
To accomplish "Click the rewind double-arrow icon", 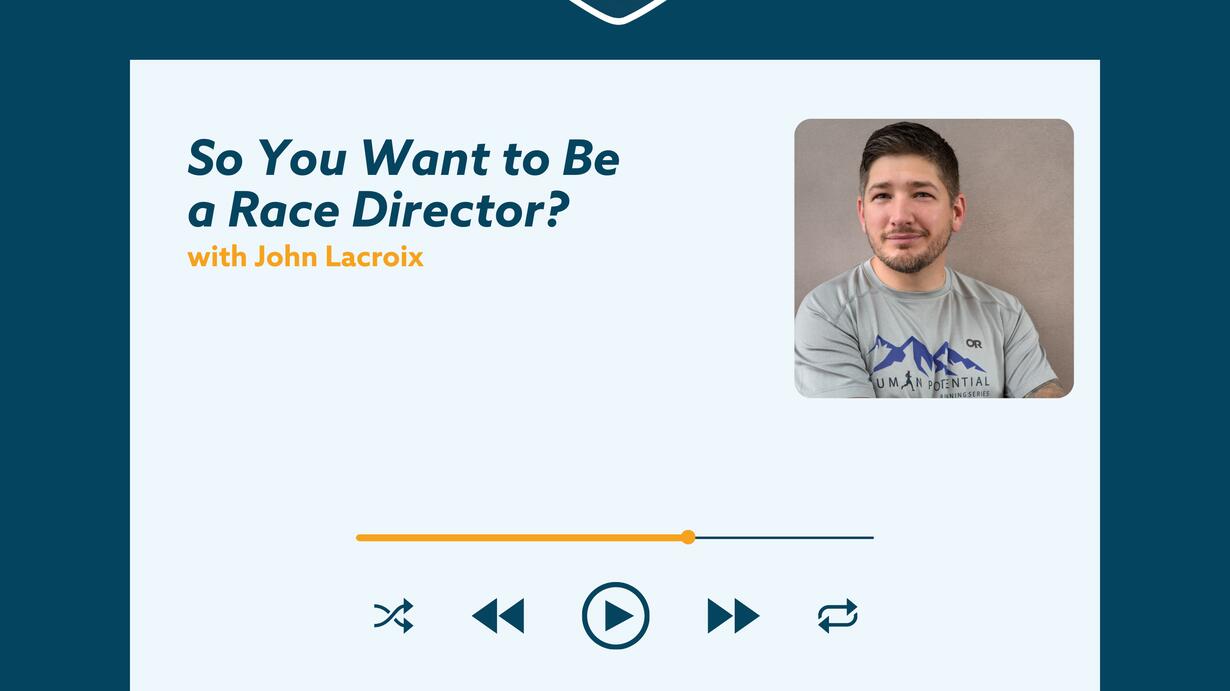I will [x=498, y=616].
